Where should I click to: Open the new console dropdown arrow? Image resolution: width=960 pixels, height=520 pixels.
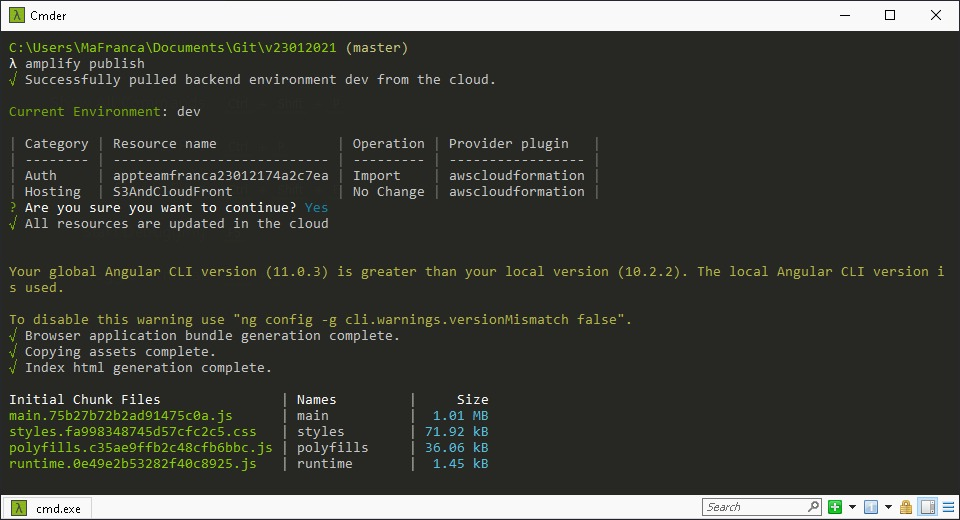point(852,507)
